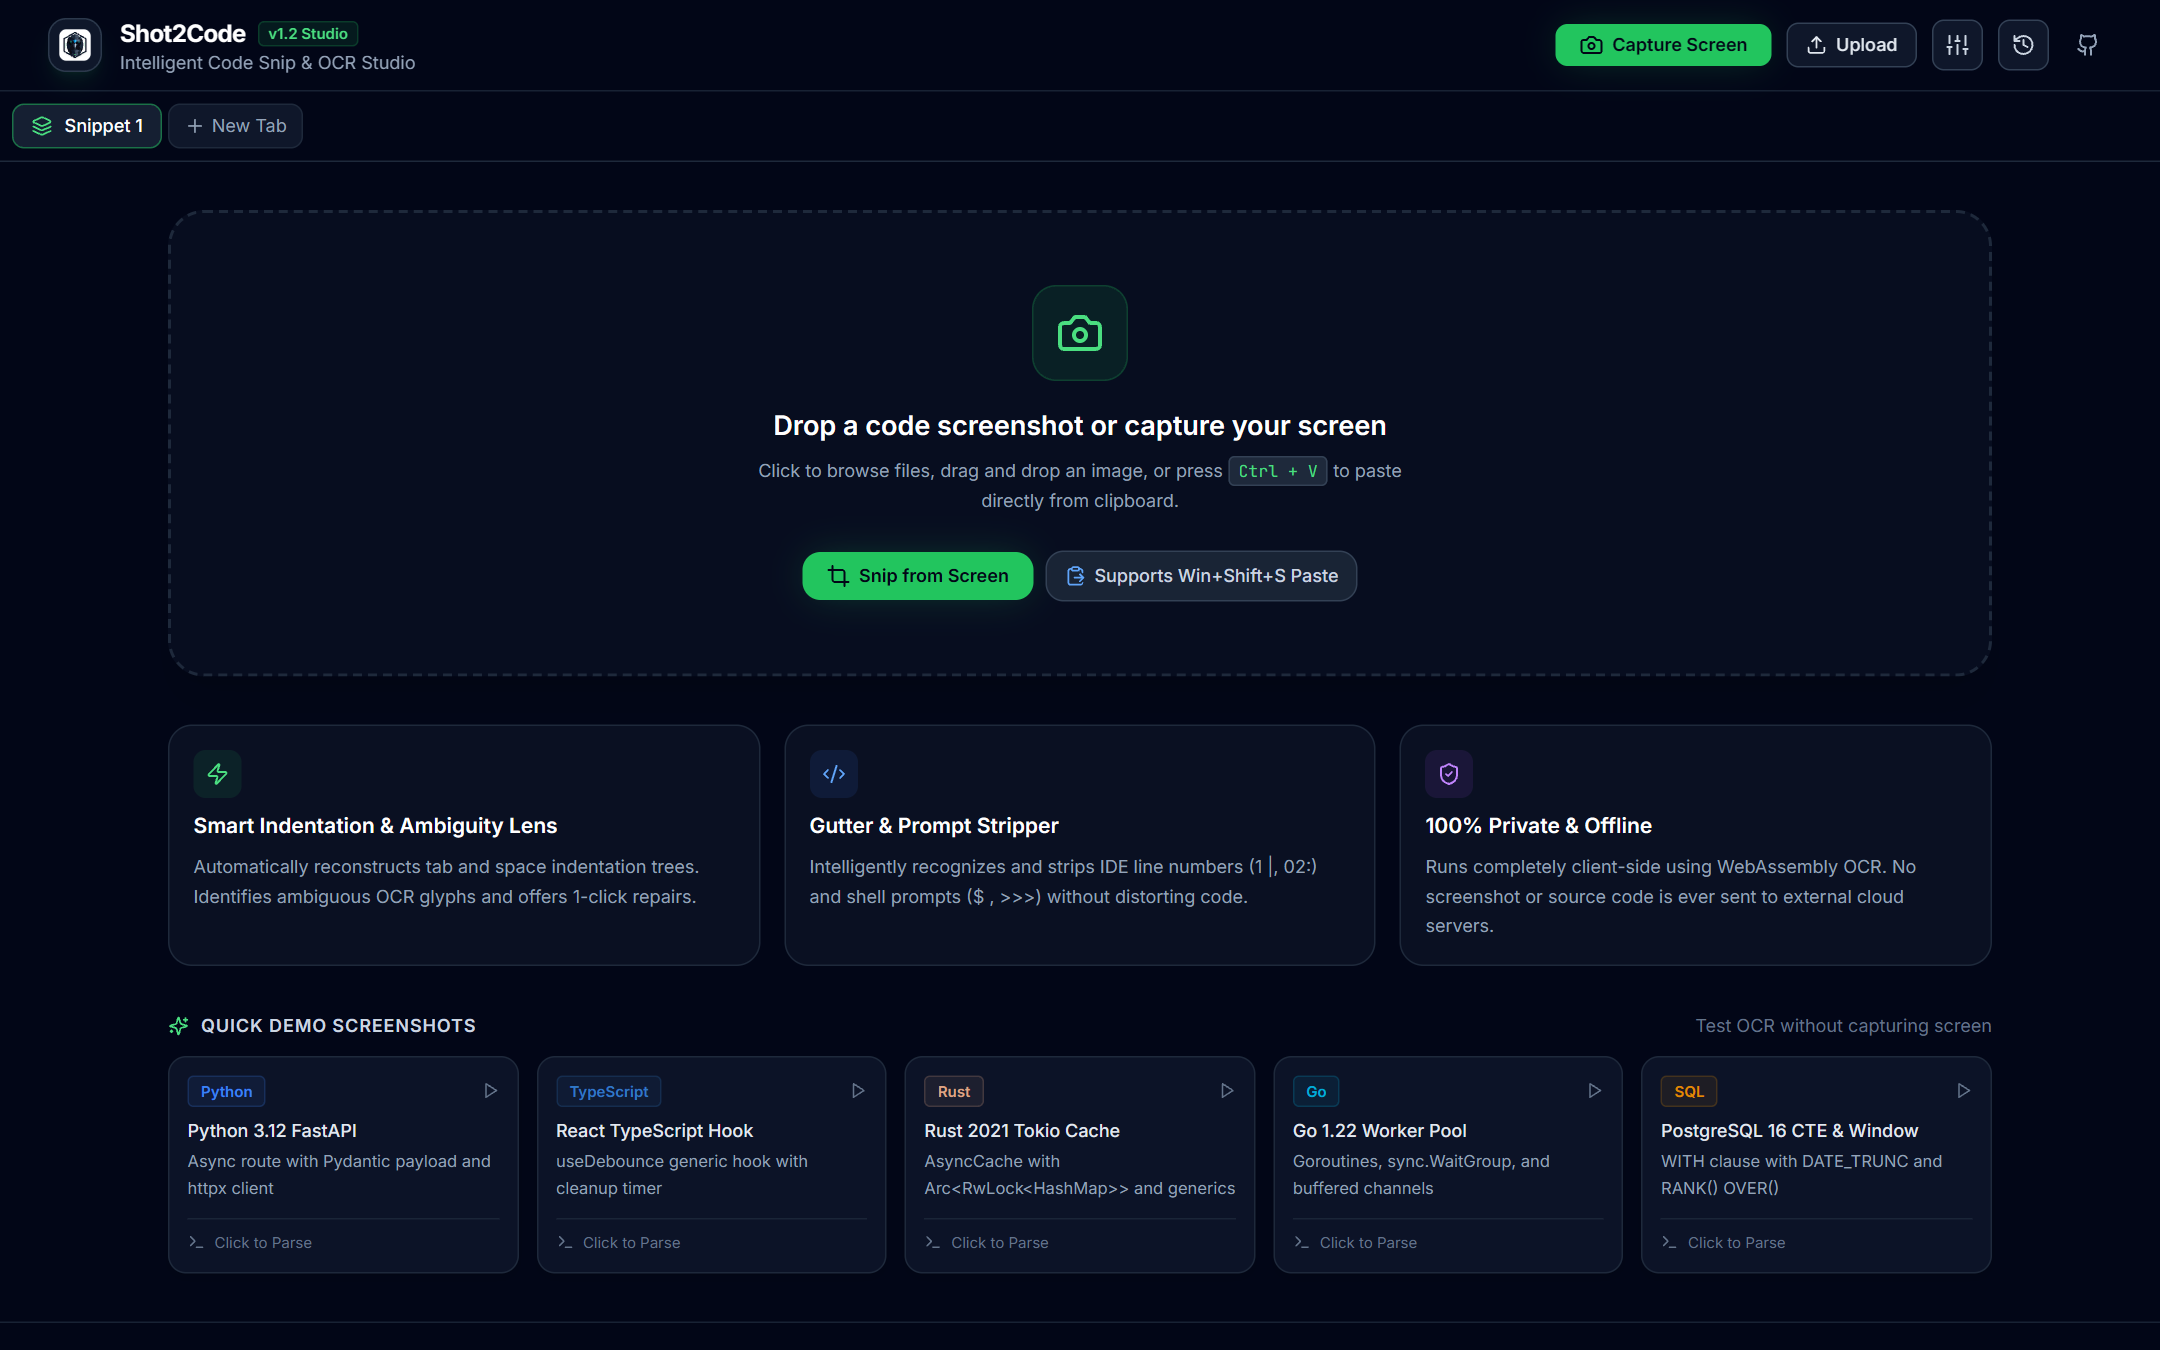Play the React TypeScript Hook demo
Image resolution: width=2160 pixels, height=1350 pixels.
point(858,1091)
